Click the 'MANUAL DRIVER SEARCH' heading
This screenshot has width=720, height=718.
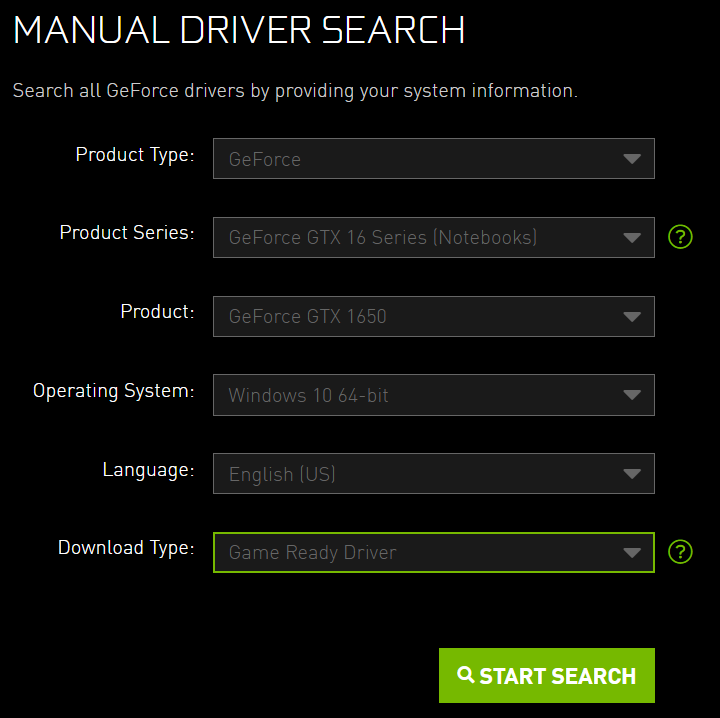[x=239, y=30]
